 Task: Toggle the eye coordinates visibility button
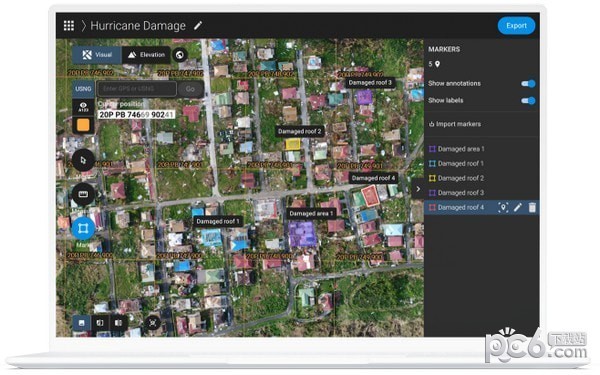point(83,107)
